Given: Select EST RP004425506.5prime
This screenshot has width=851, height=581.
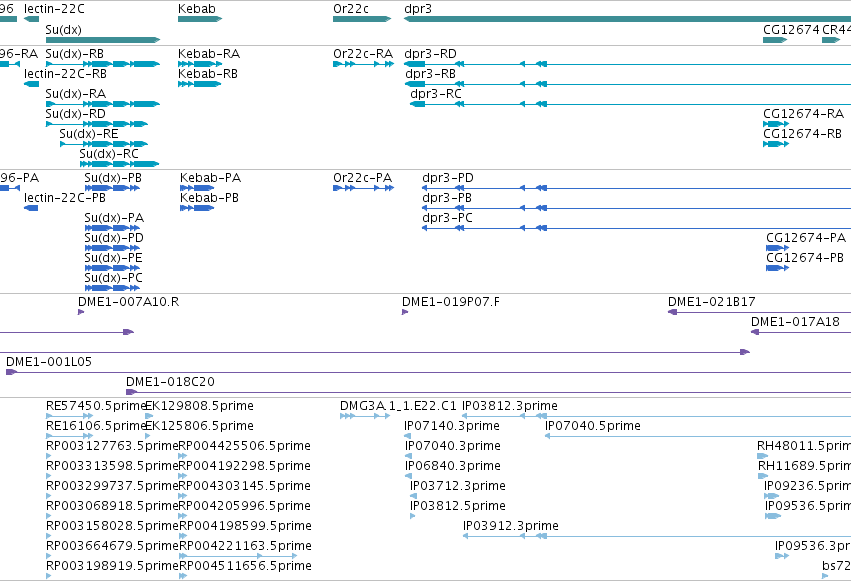Looking at the screenshot, I should pyautogui.click(x=183, y=456).
